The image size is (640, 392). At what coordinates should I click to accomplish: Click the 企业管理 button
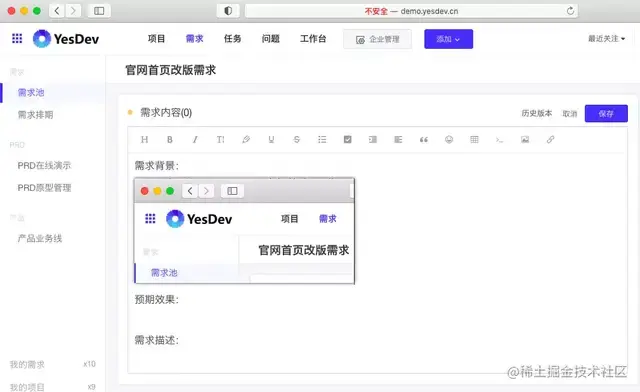[x=378, y=39]
